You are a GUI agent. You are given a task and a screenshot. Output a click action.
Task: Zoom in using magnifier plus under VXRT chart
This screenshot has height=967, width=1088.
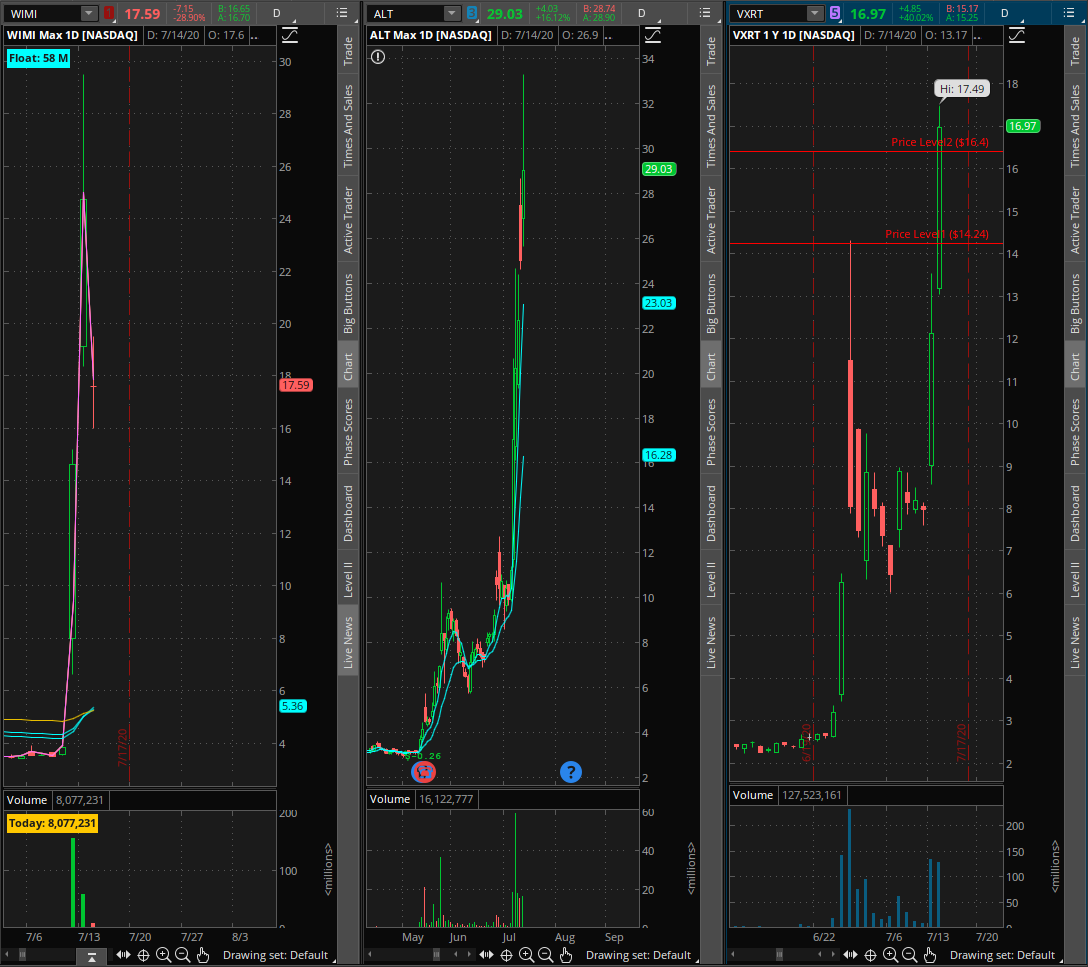point(890,955)
